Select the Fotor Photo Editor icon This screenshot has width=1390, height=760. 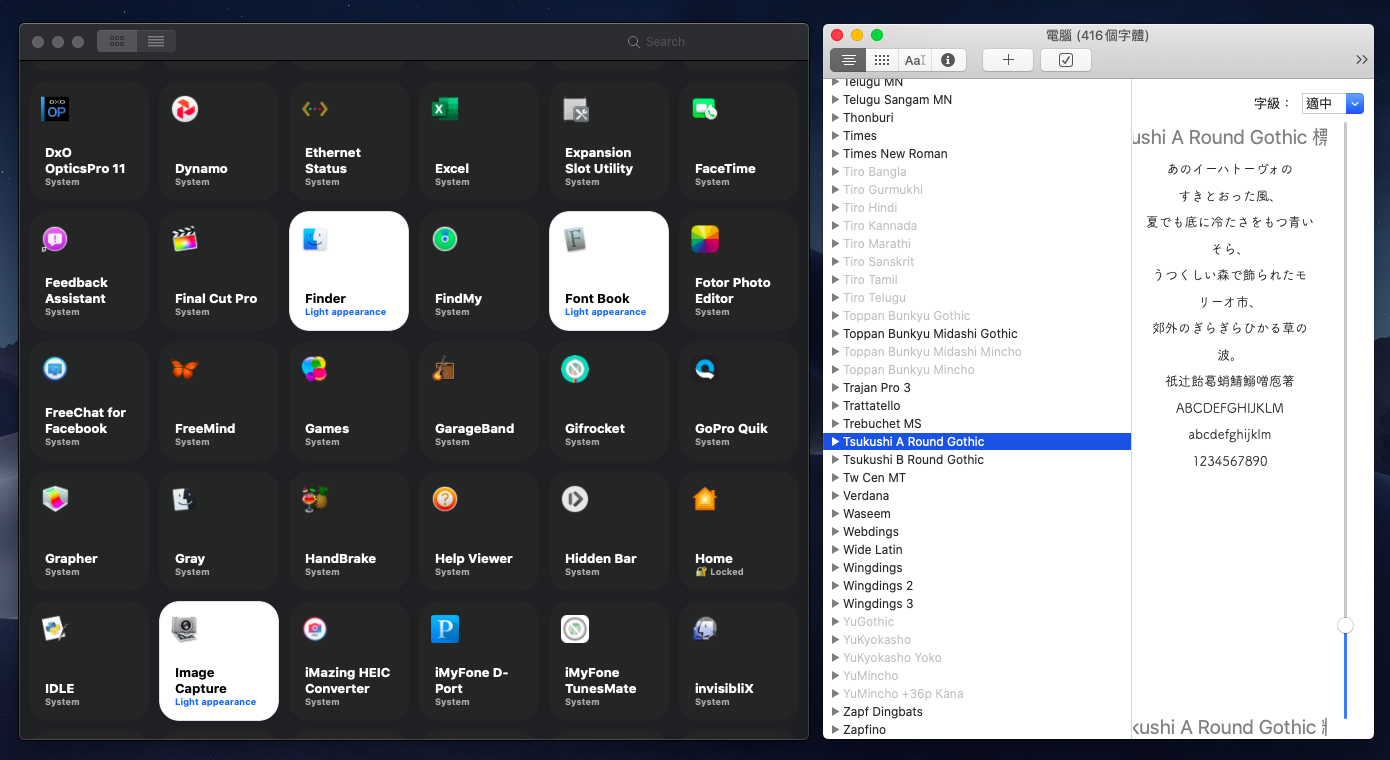tap(705, 238)
